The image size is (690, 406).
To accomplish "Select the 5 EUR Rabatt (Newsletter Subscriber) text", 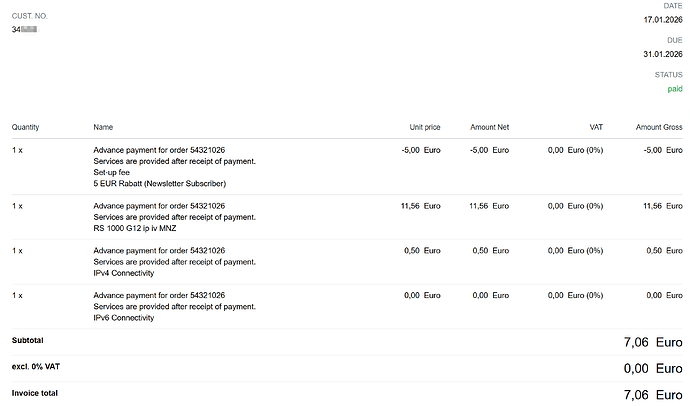I will point(159,183).
